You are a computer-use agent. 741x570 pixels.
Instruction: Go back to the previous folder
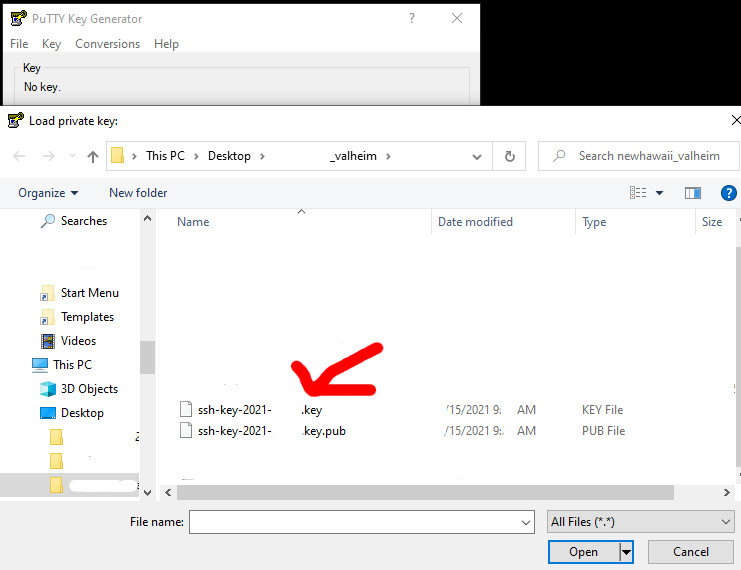click(x=19, y=156)
